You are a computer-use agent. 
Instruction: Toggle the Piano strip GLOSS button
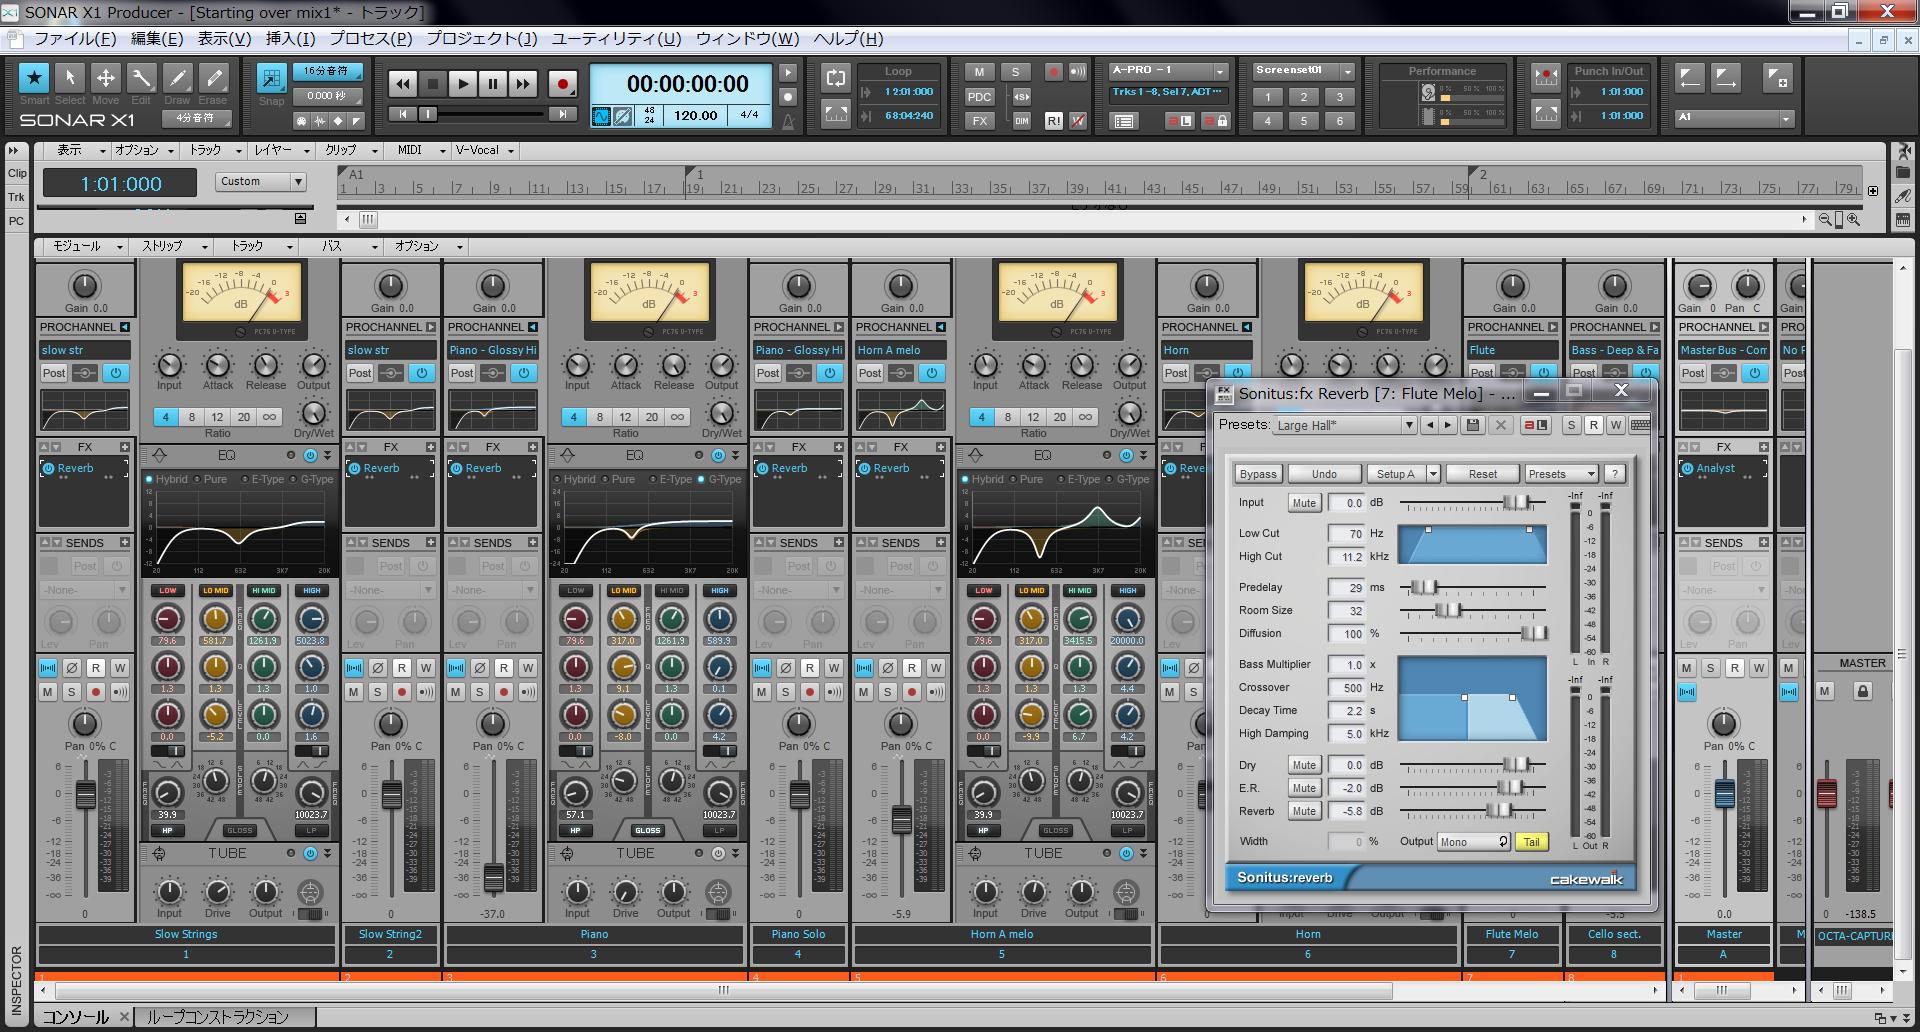coord(648,830)
